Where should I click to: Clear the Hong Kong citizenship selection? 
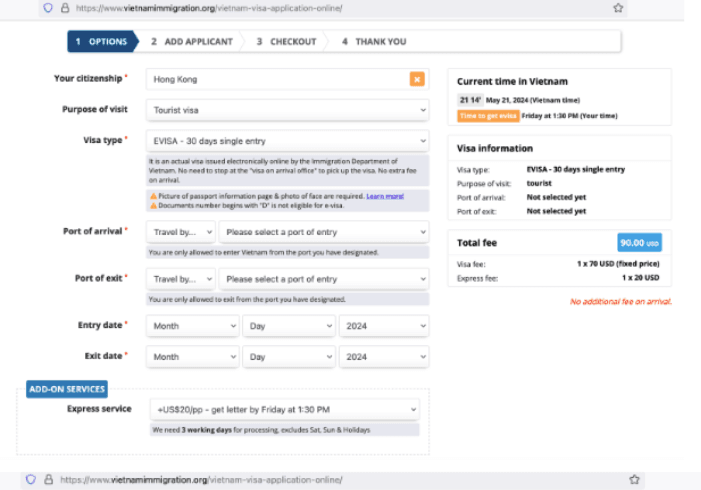[x=417, y=79]
